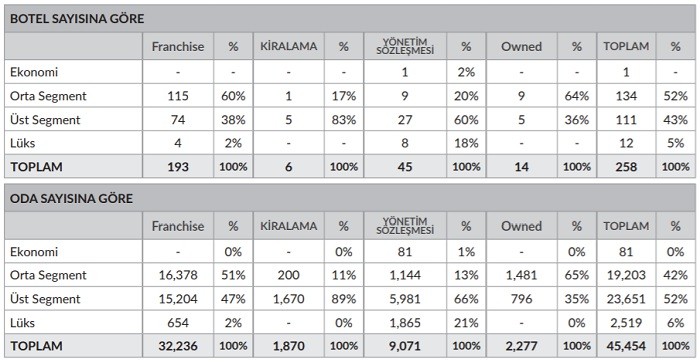Select the Owned header in the bottom table
The width and height of the screenshot is (700, 362).
coord(521,226)
